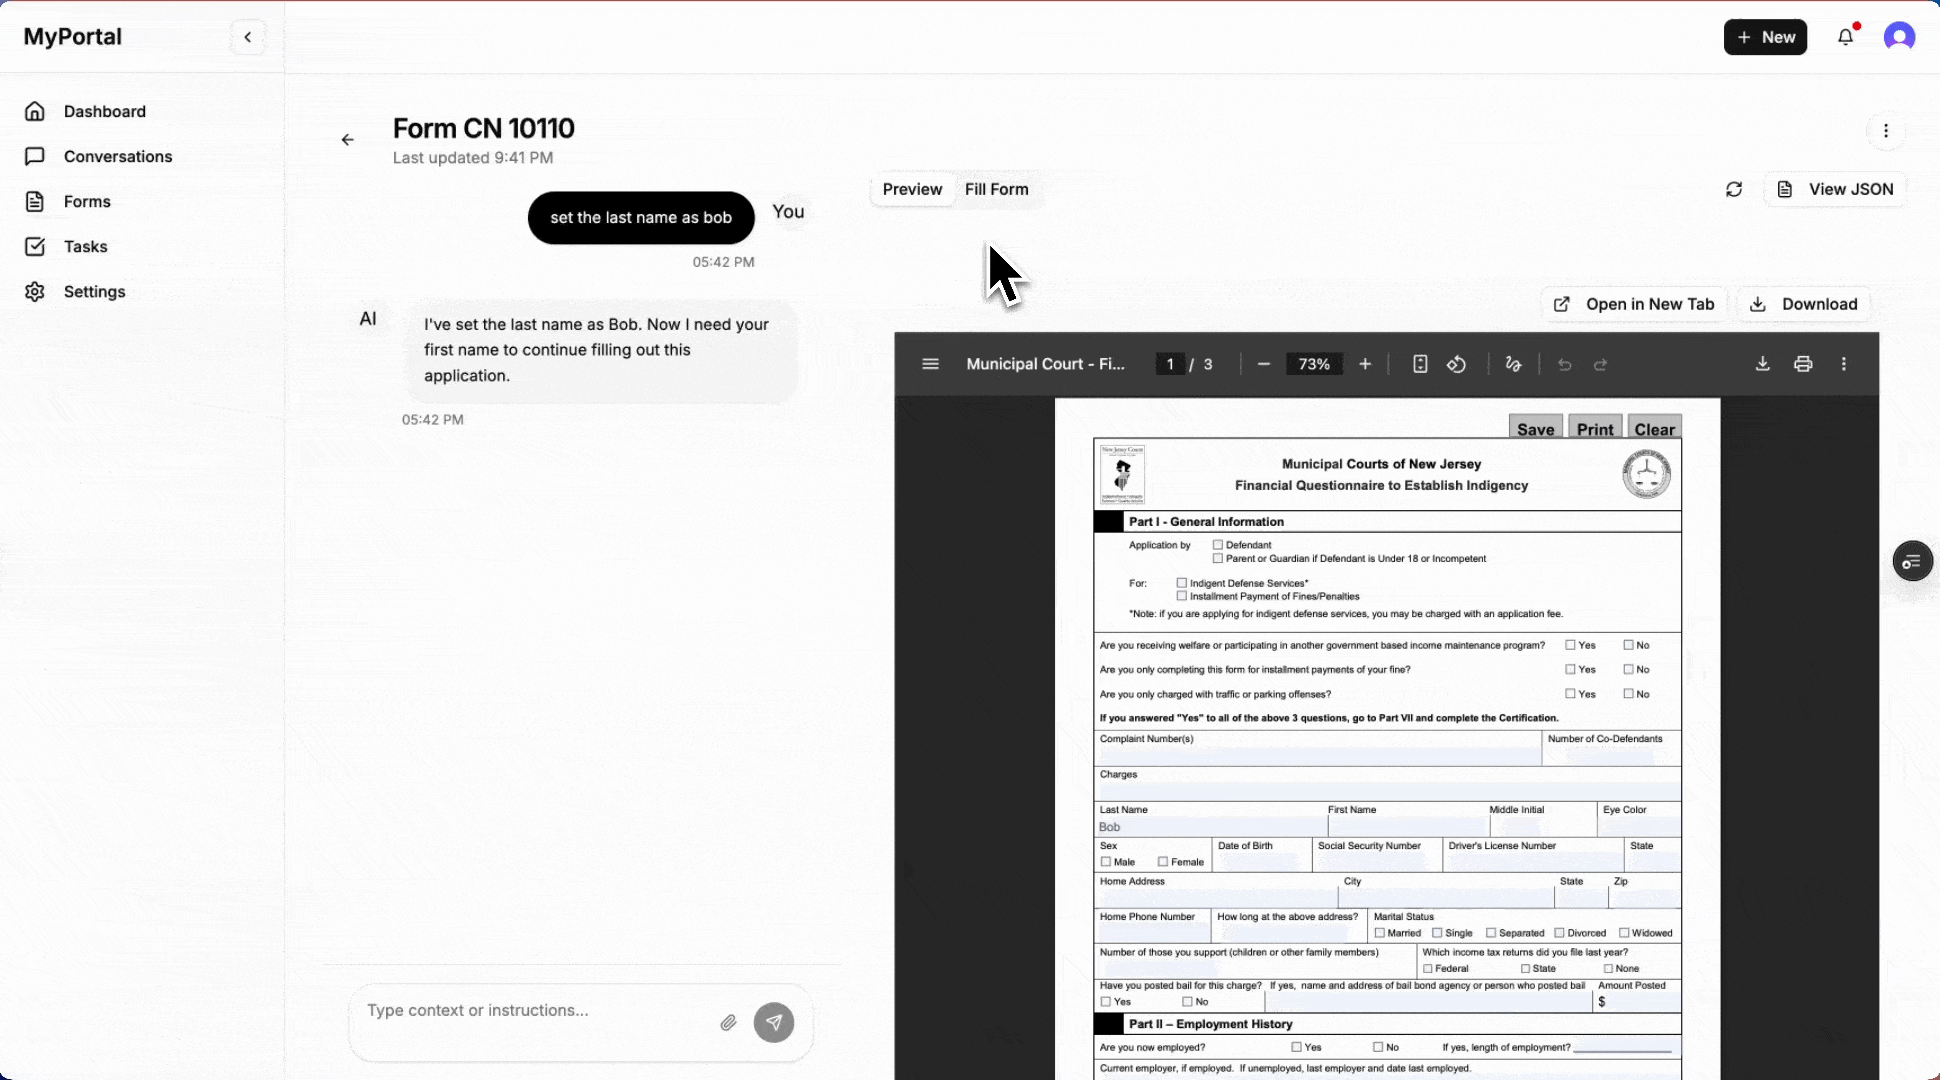This screenshot has width=1940, height=1080.
Task: Switch to the Fill Form tab
Action: click(x=996, y=189)
